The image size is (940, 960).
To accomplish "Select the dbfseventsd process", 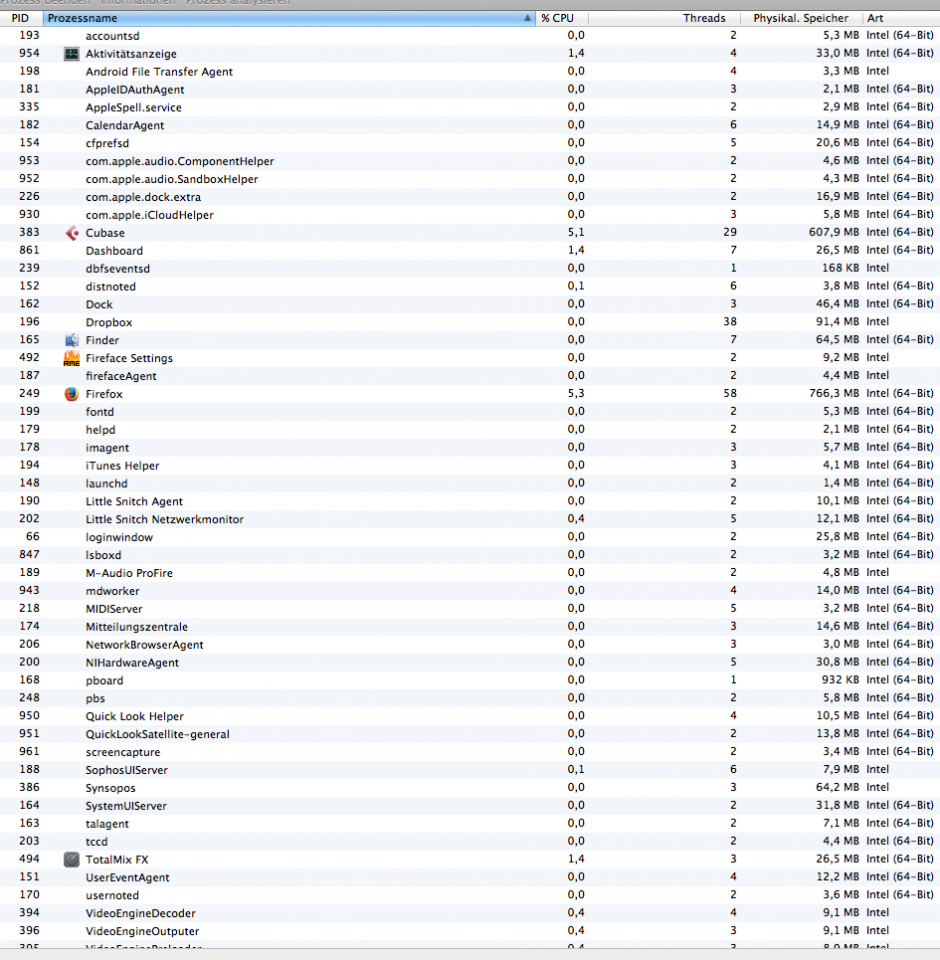I will pos(118,269).
